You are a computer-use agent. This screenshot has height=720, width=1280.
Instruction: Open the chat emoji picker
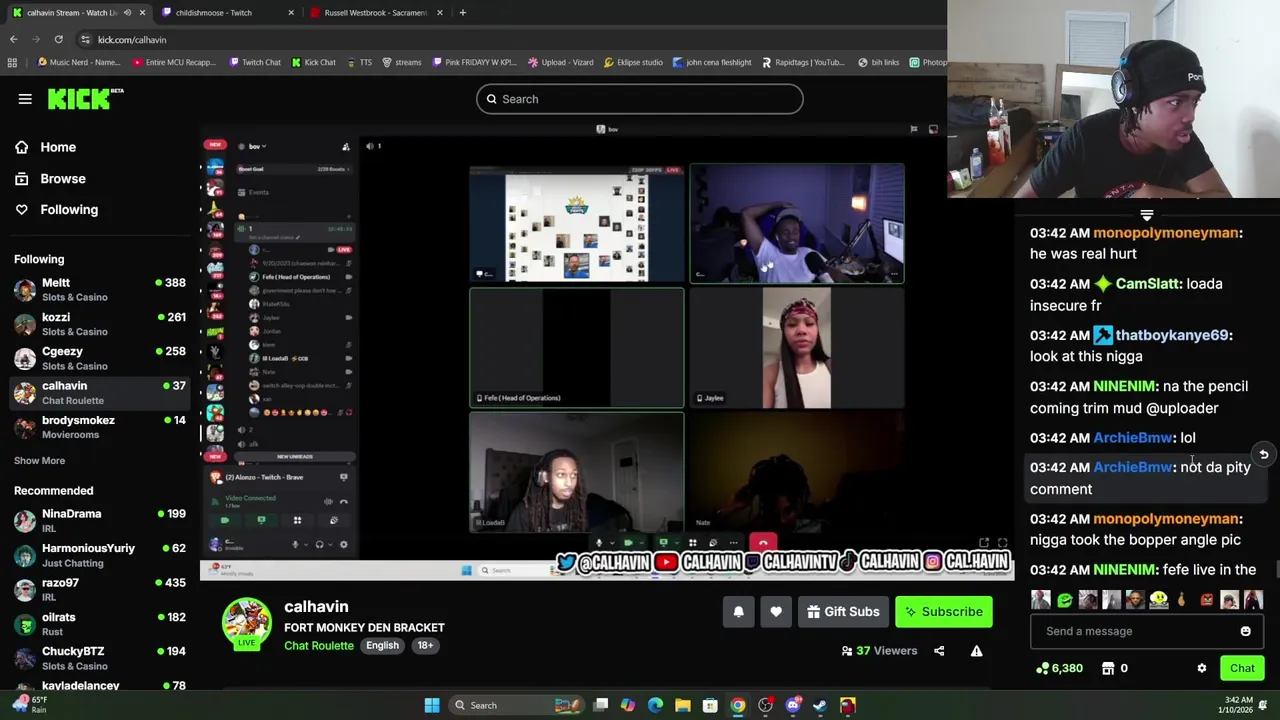(x=1245, y=631)
